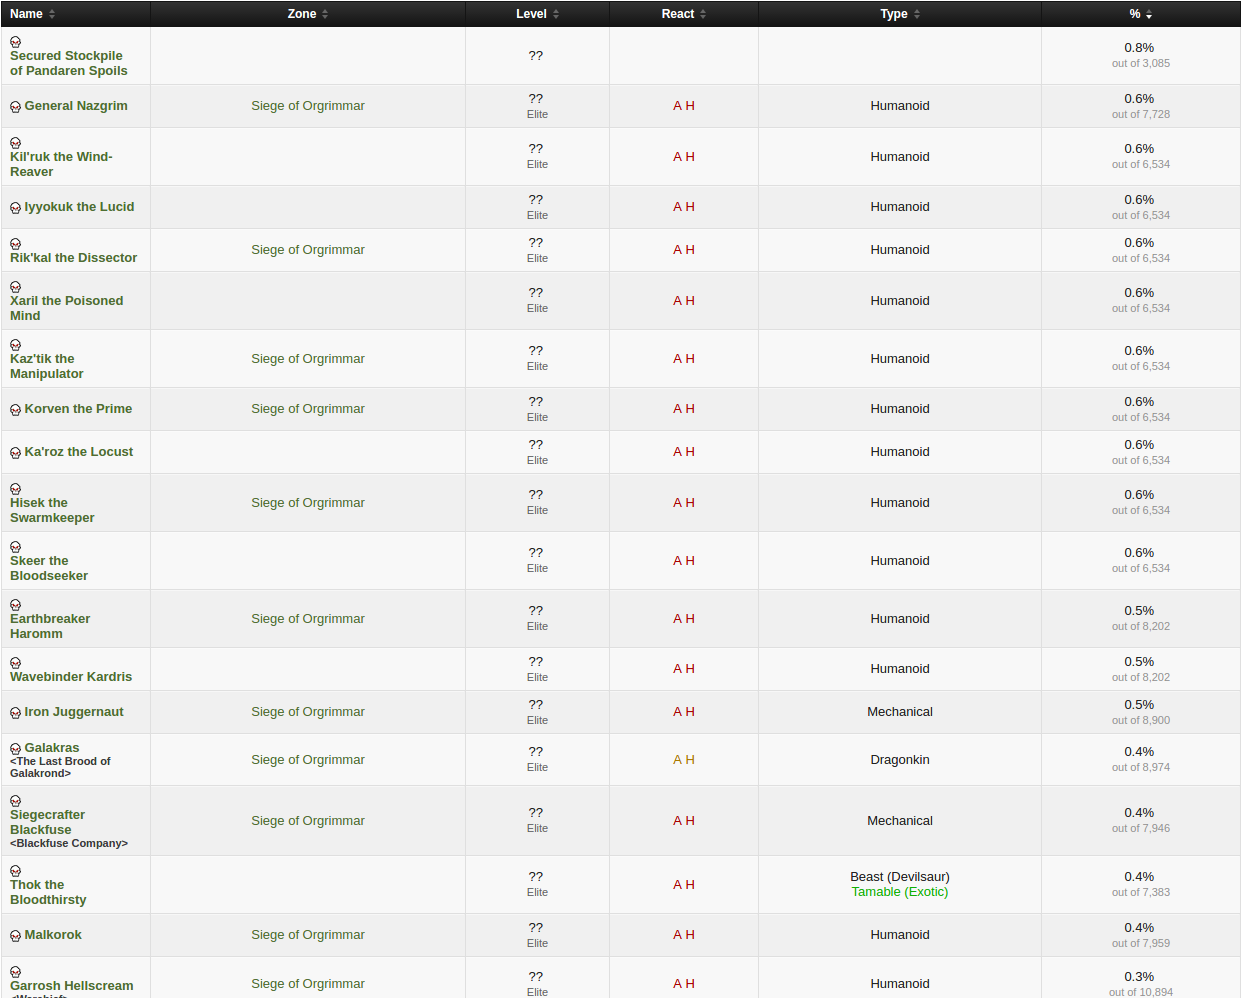Screen dimensions: 1242x998
Task: Open the Thok the Bloodthirsty link
Action: [48, 892]
